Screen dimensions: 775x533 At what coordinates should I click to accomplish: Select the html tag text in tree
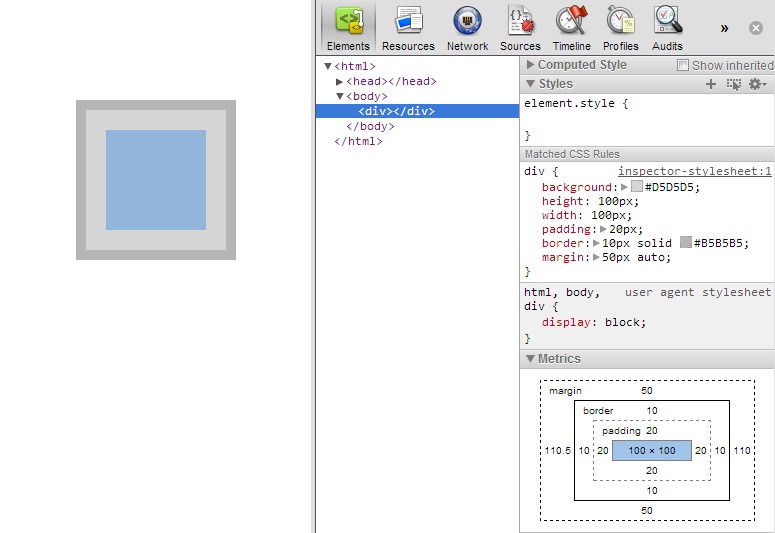pos(355,66)
